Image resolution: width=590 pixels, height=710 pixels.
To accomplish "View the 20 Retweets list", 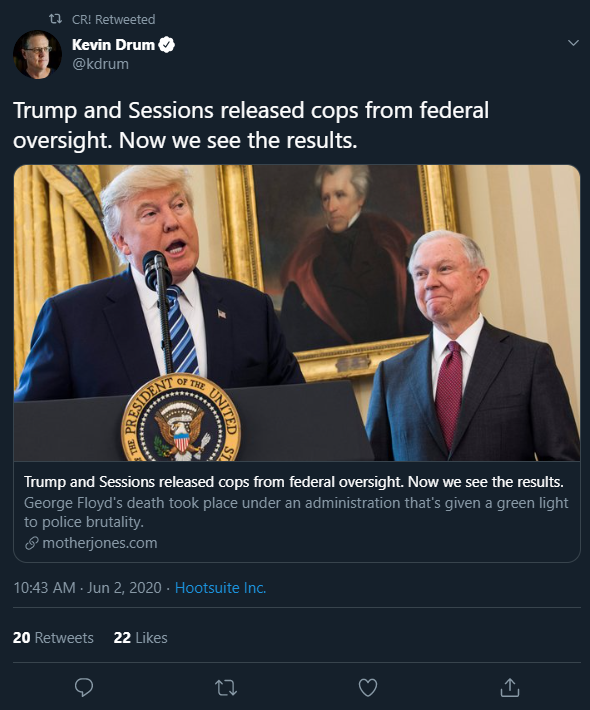I will (x=53, y=638).
